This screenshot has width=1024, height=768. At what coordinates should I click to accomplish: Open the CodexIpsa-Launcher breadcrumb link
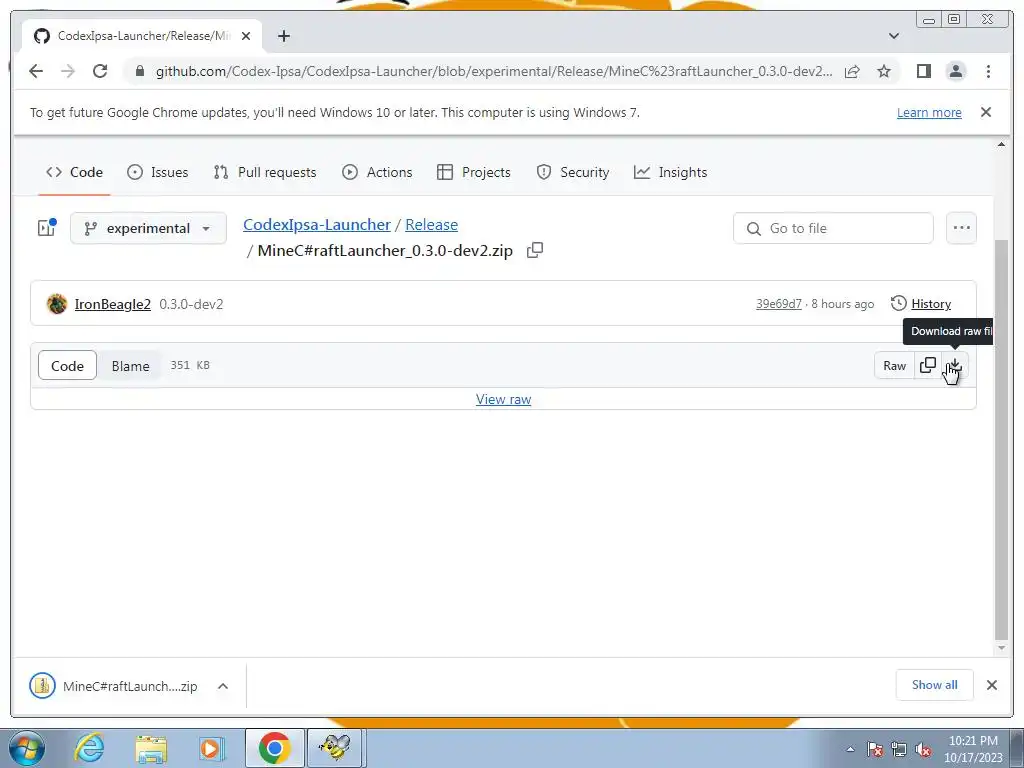coord(317,225)
